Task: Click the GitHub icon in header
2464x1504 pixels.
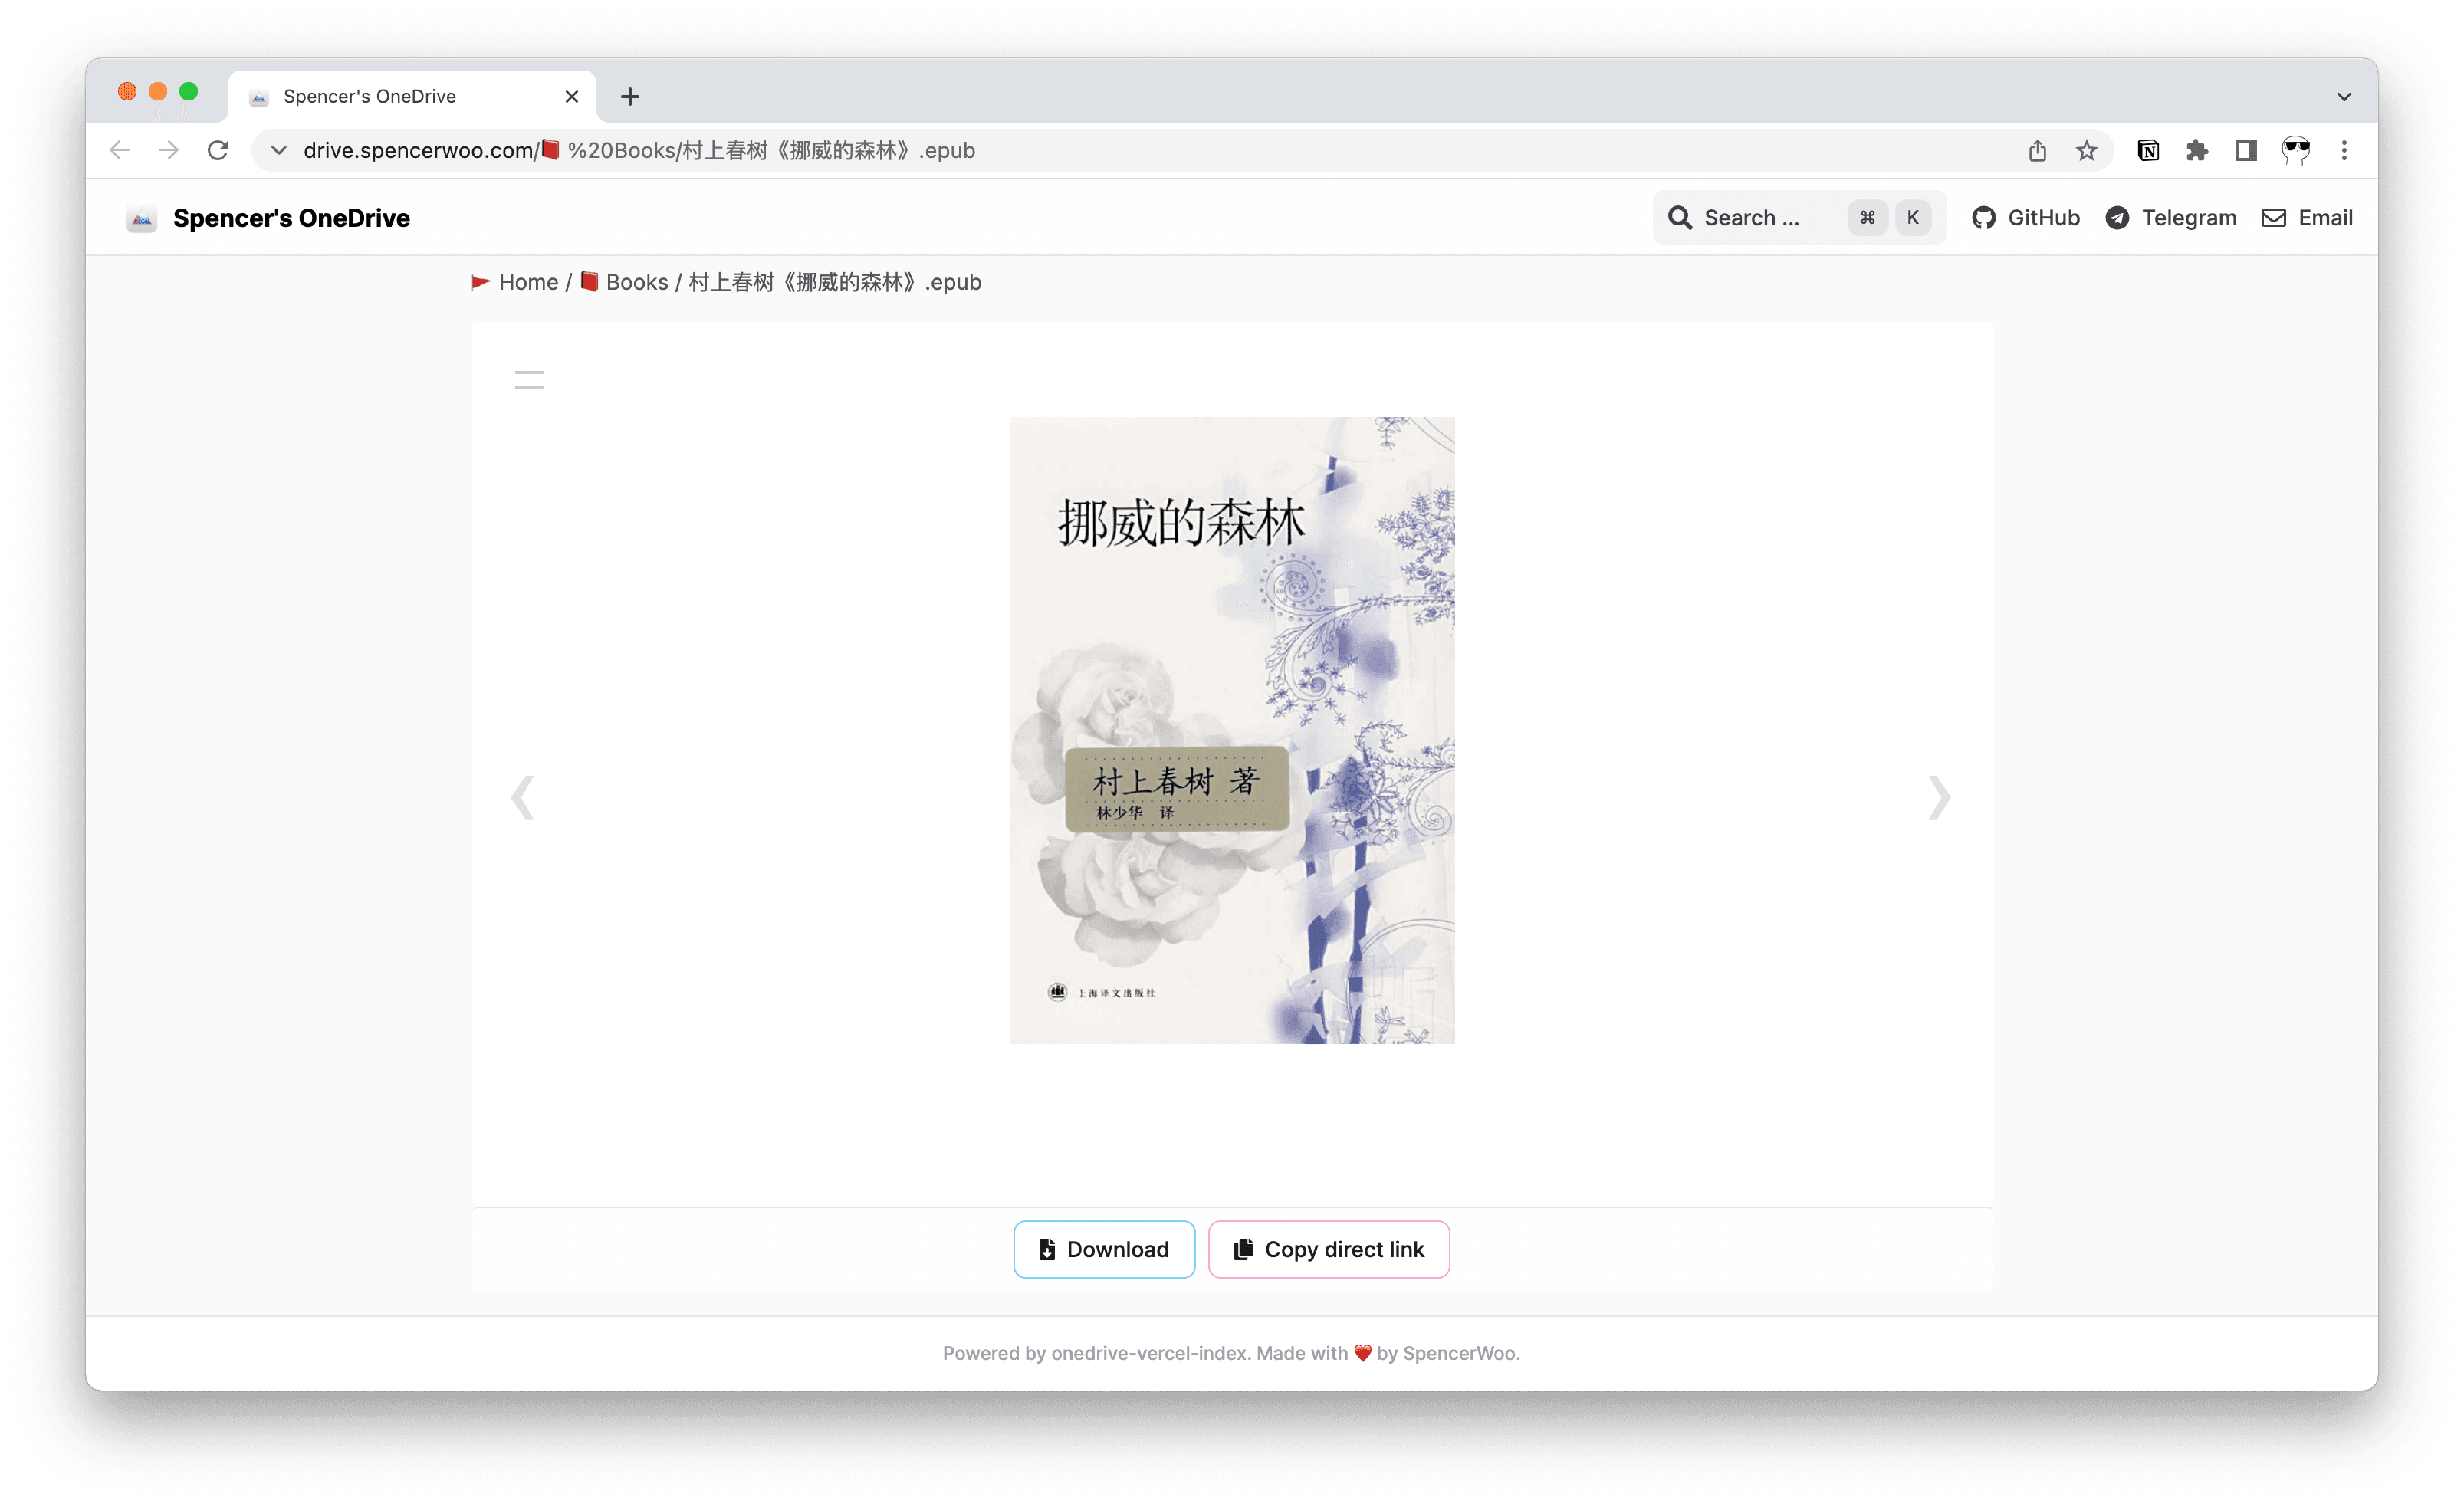Action: pyautogui.click(x=1982, y=218)
